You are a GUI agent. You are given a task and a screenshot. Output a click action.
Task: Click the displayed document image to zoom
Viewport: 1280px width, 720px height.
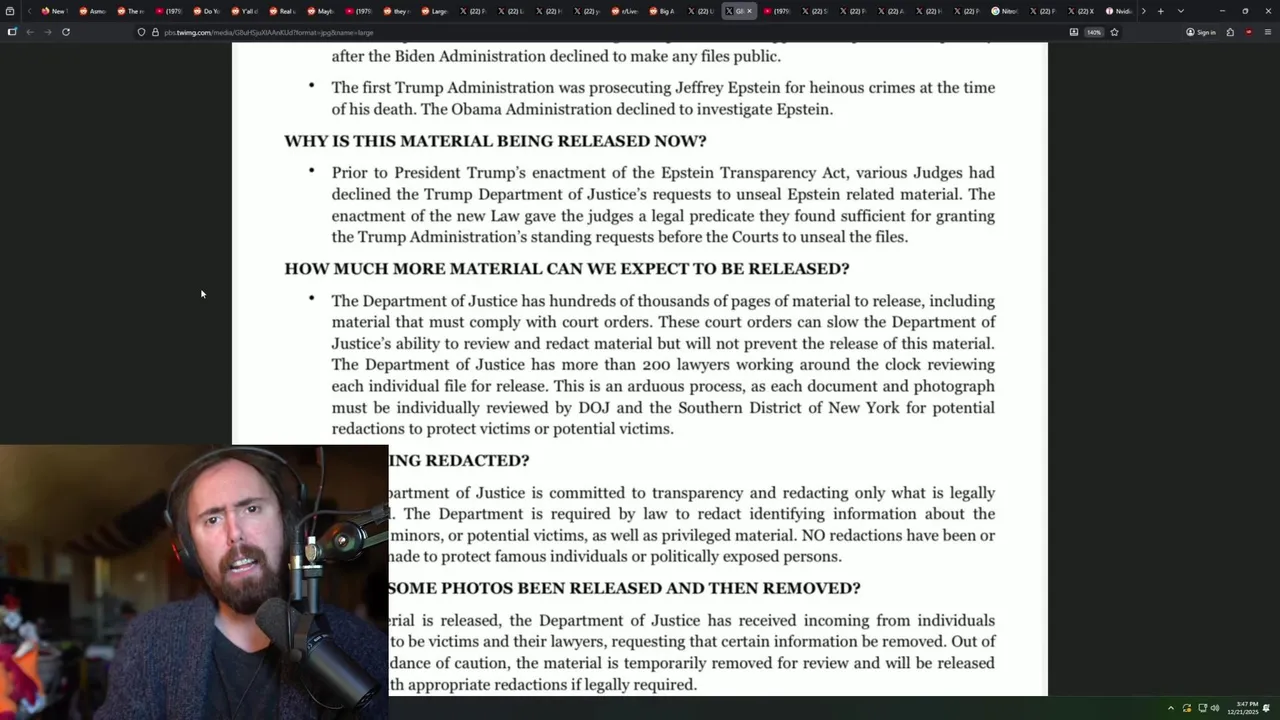click(640, 369)
